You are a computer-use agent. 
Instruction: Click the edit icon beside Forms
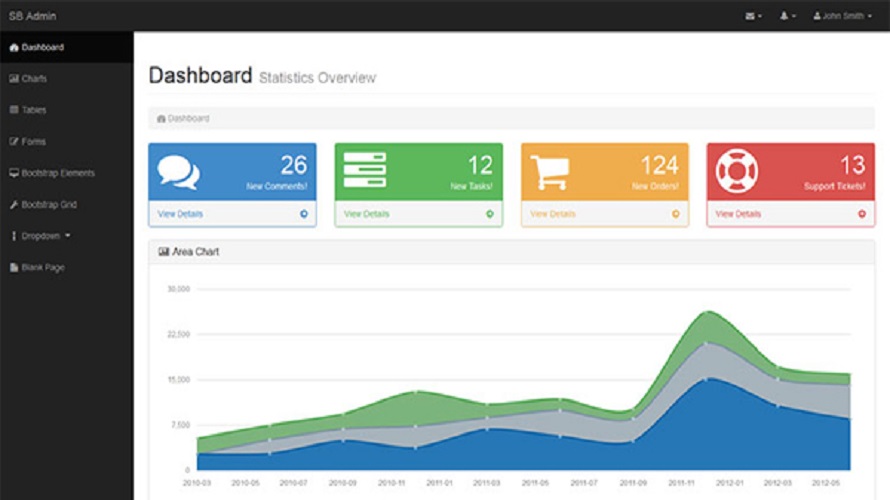pos(14,141)
